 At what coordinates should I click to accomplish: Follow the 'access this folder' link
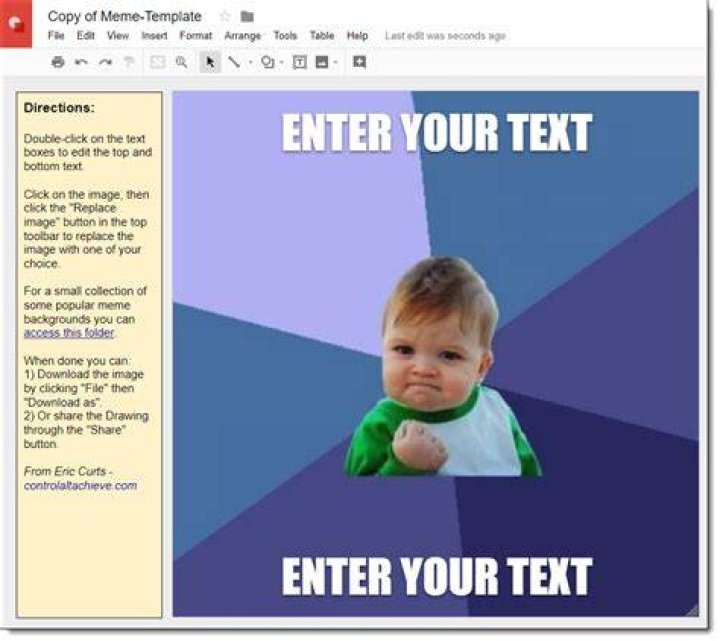click(x=69, y=333)
